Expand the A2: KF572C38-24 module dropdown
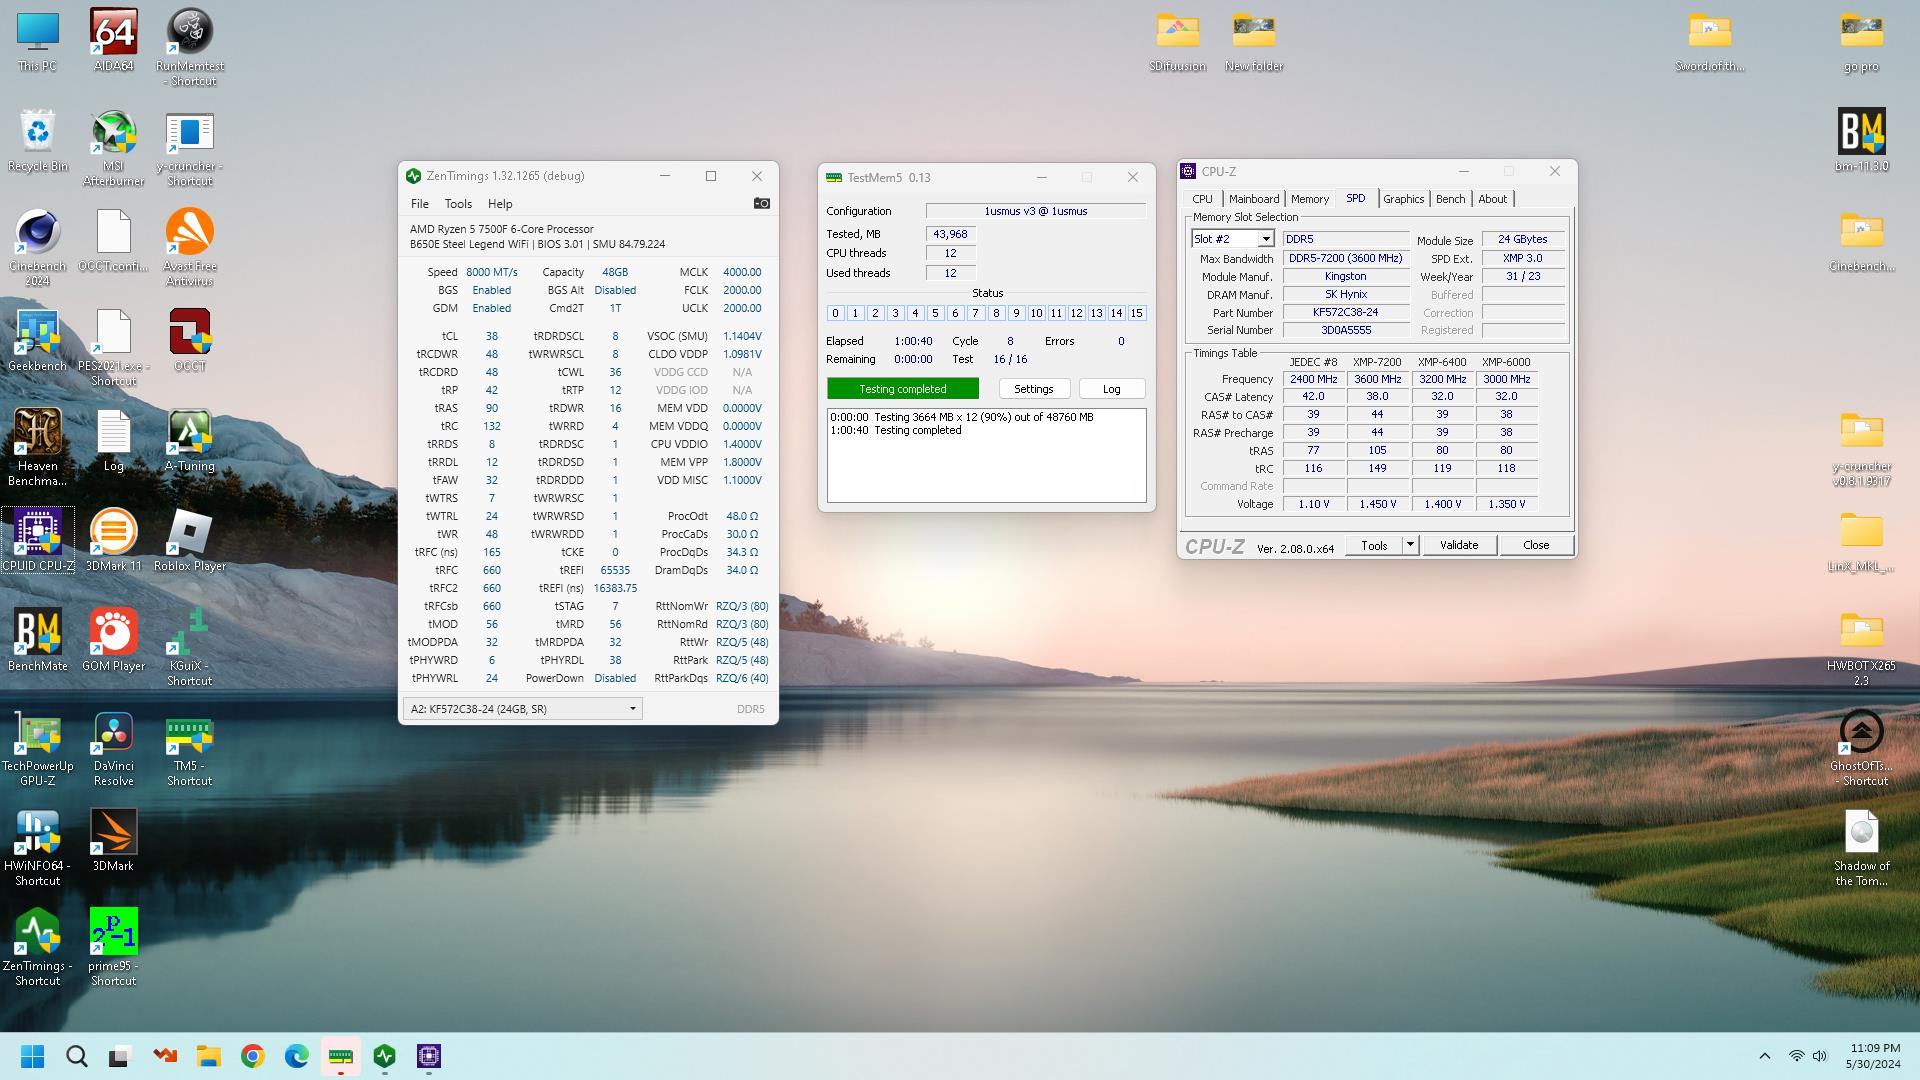This screenshot has height=1080, width=1920. [x=522, y=709]
